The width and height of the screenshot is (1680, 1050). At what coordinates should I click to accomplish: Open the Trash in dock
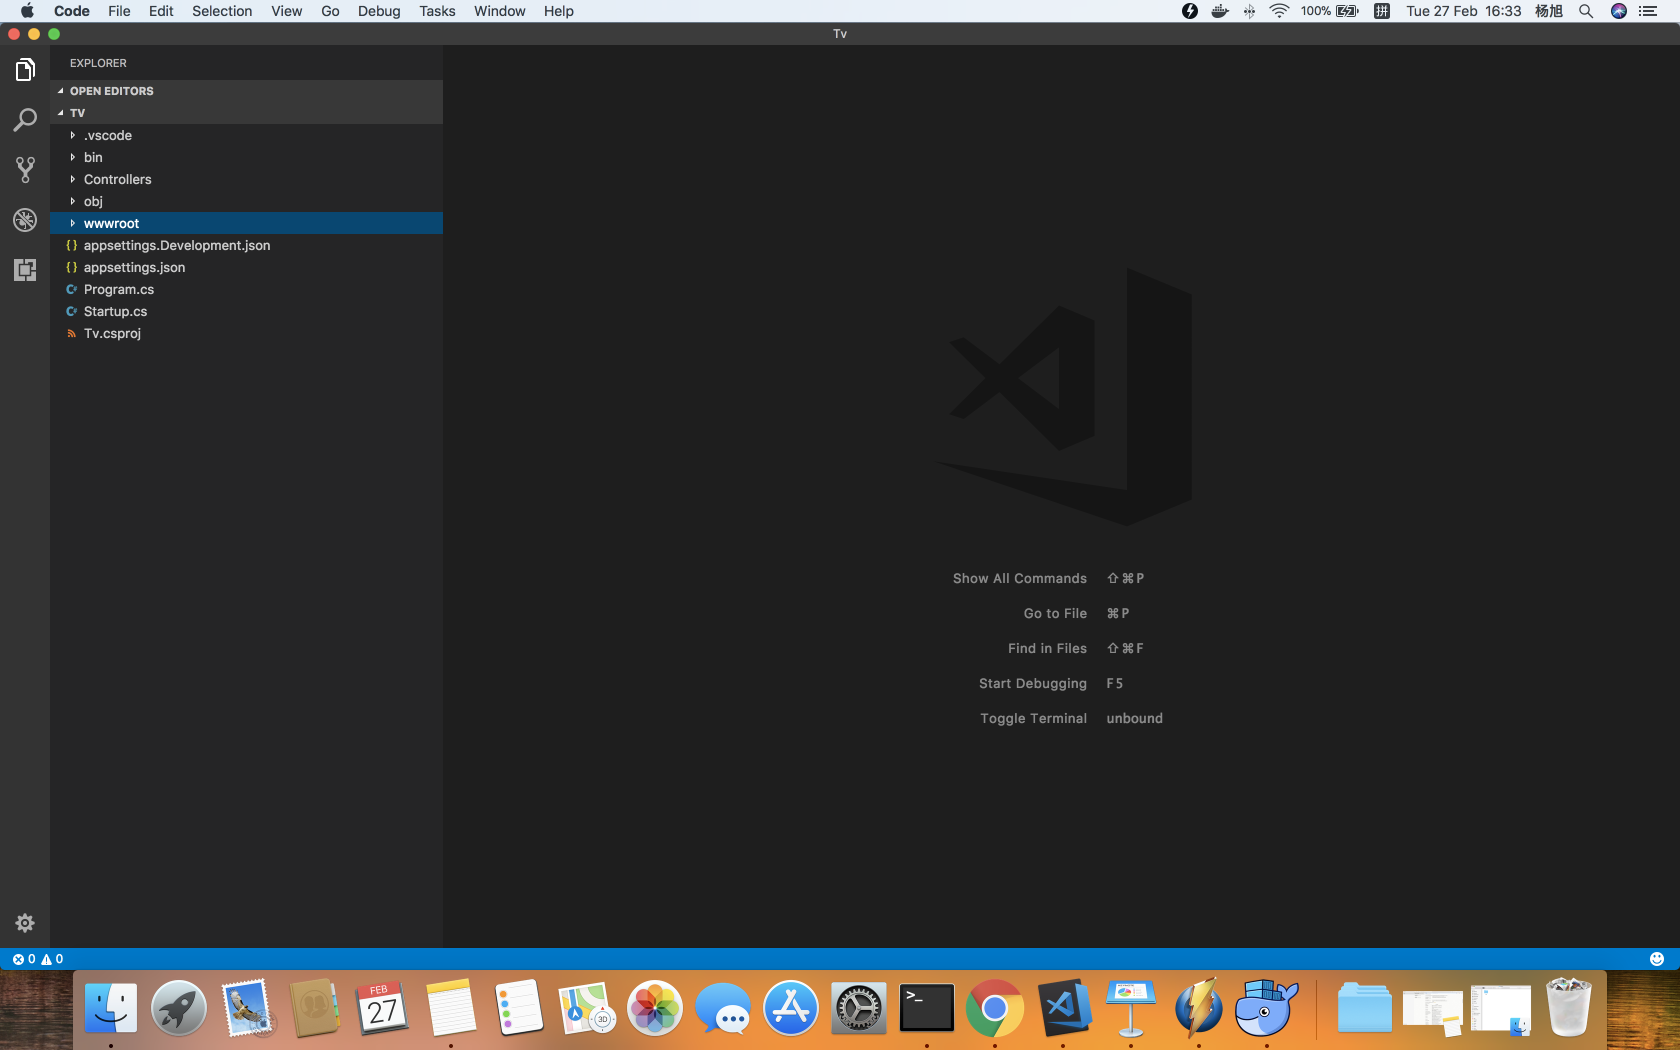point(1569,1008)
